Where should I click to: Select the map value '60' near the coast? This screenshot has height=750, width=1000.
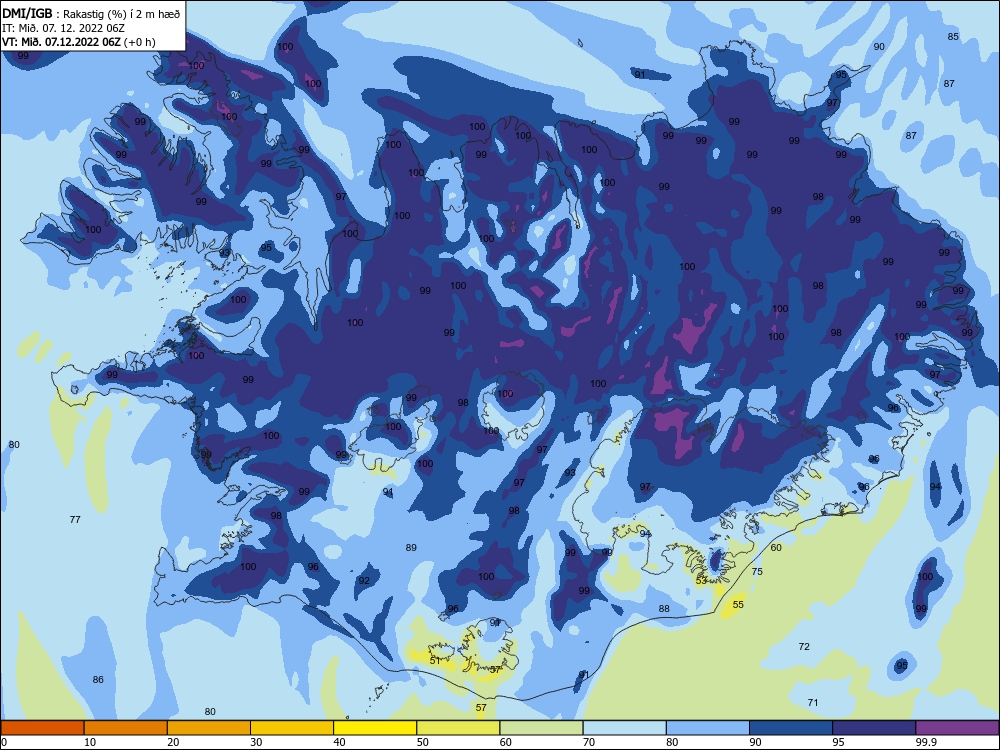[776, 548]
